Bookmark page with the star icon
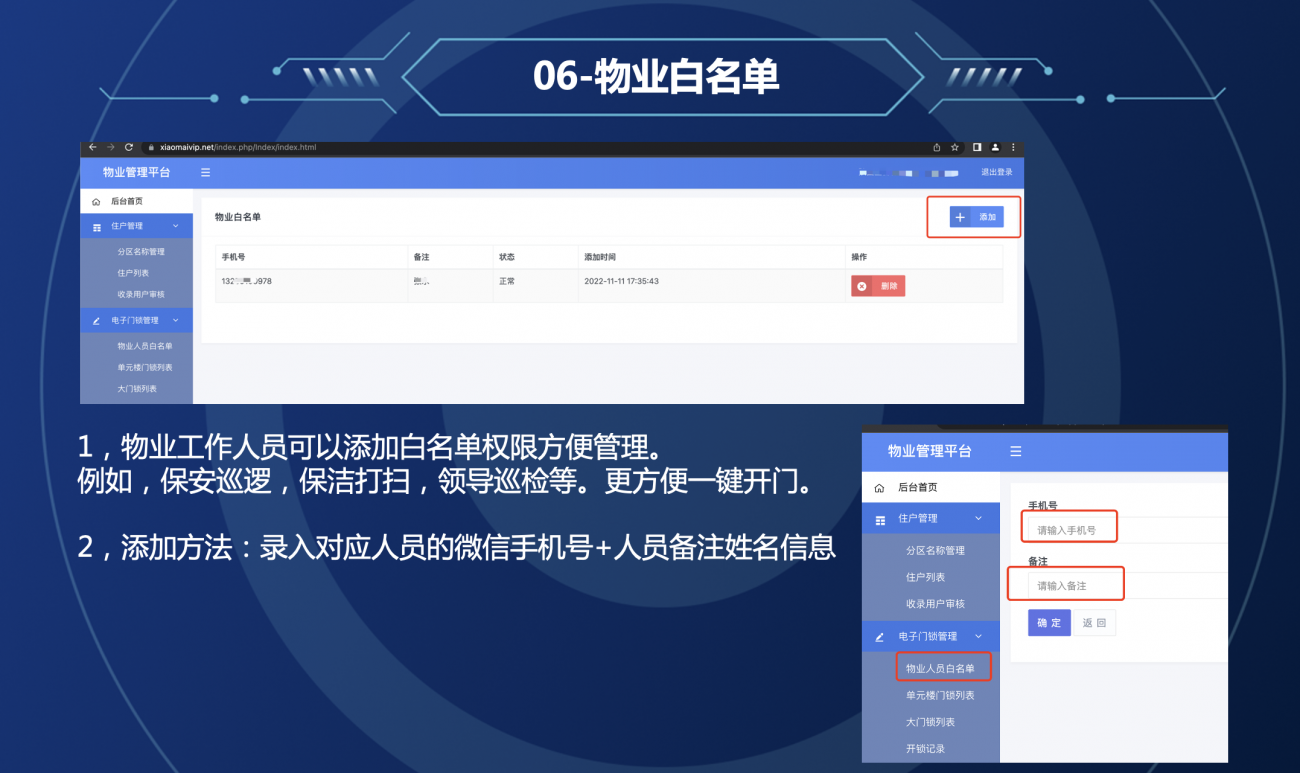Screen dimensions: 1300x773 tap(955, 147)
